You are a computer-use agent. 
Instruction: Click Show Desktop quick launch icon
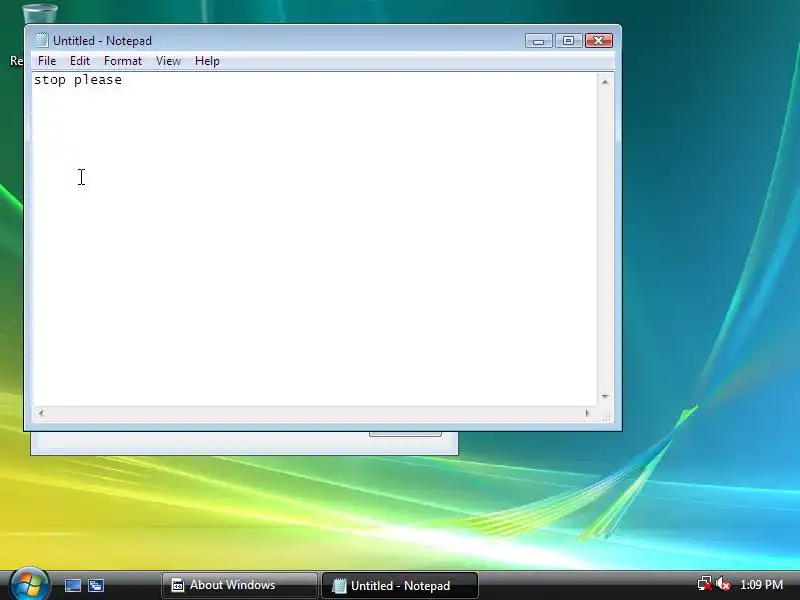pos(72,585)
